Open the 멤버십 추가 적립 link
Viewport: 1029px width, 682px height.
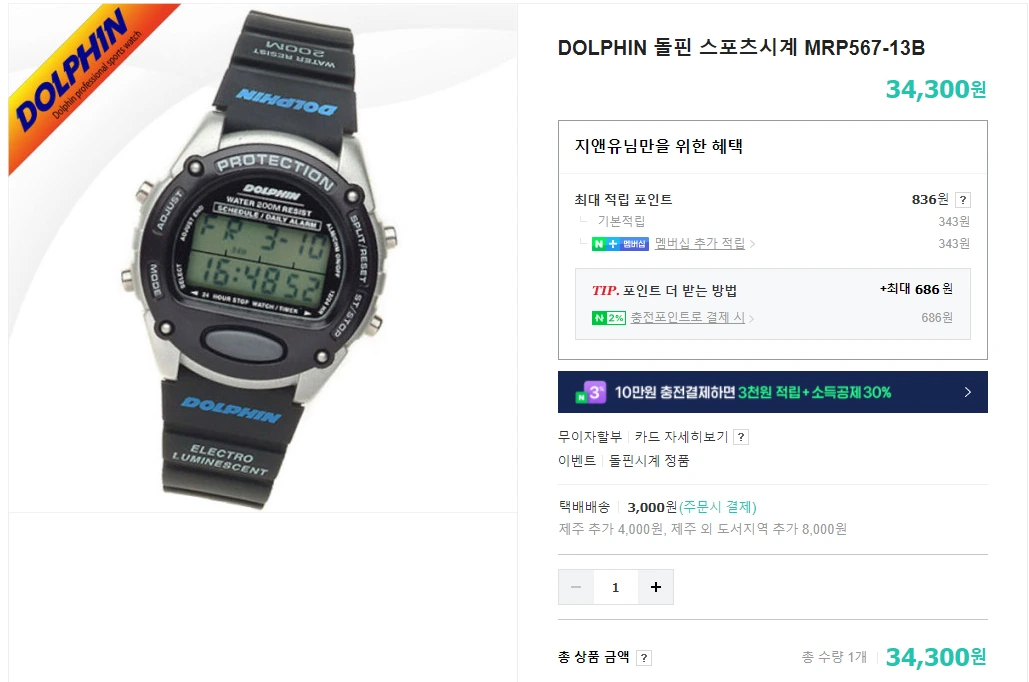pyautogui.click(x=700, y=244)
